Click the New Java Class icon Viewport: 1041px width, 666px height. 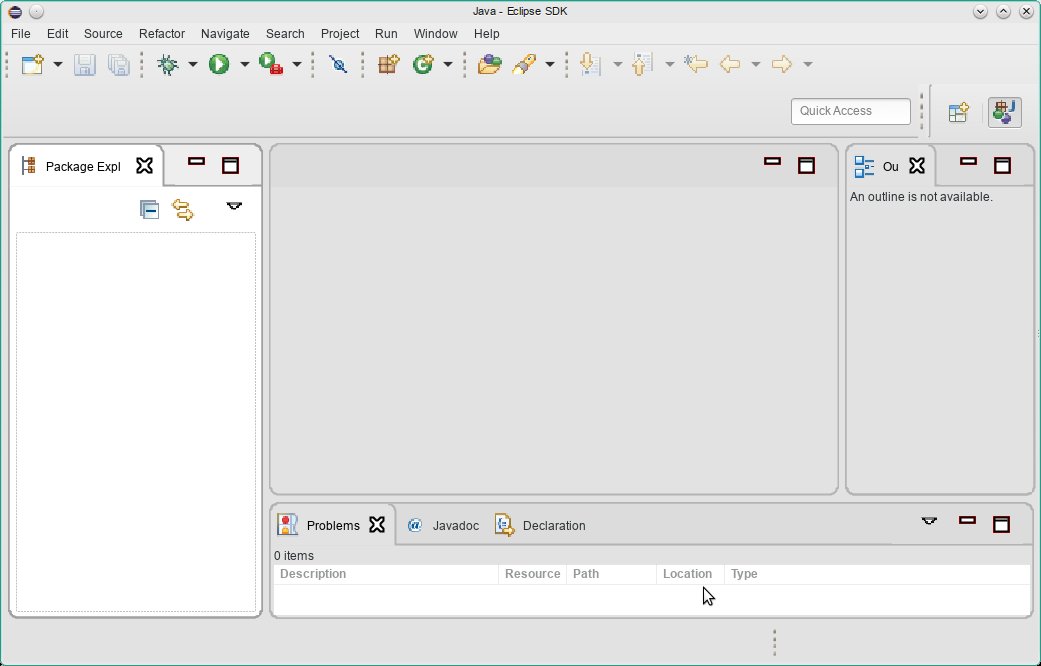423,64
